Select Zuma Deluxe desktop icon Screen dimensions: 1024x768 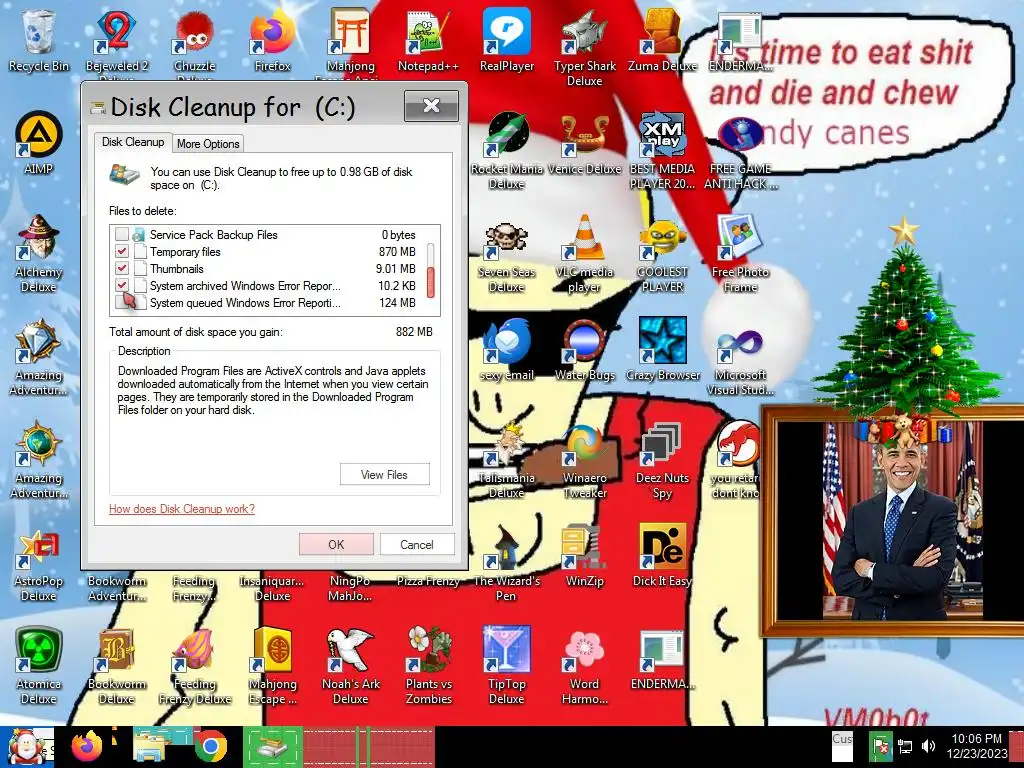(662, 39)
